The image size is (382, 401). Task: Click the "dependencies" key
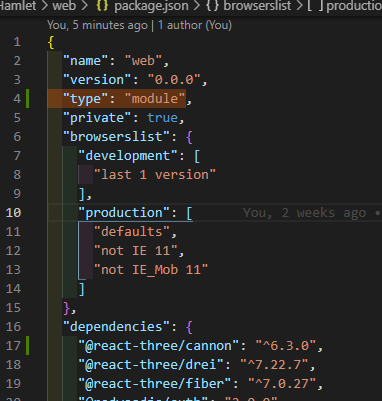coord(116,327)
